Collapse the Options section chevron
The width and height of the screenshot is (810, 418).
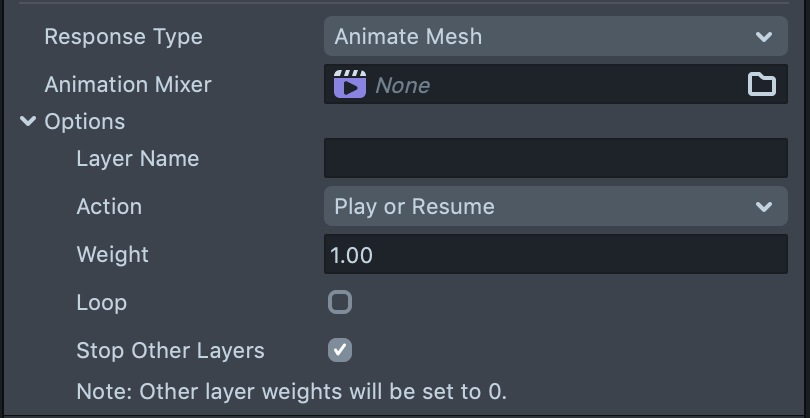[28, 122]
